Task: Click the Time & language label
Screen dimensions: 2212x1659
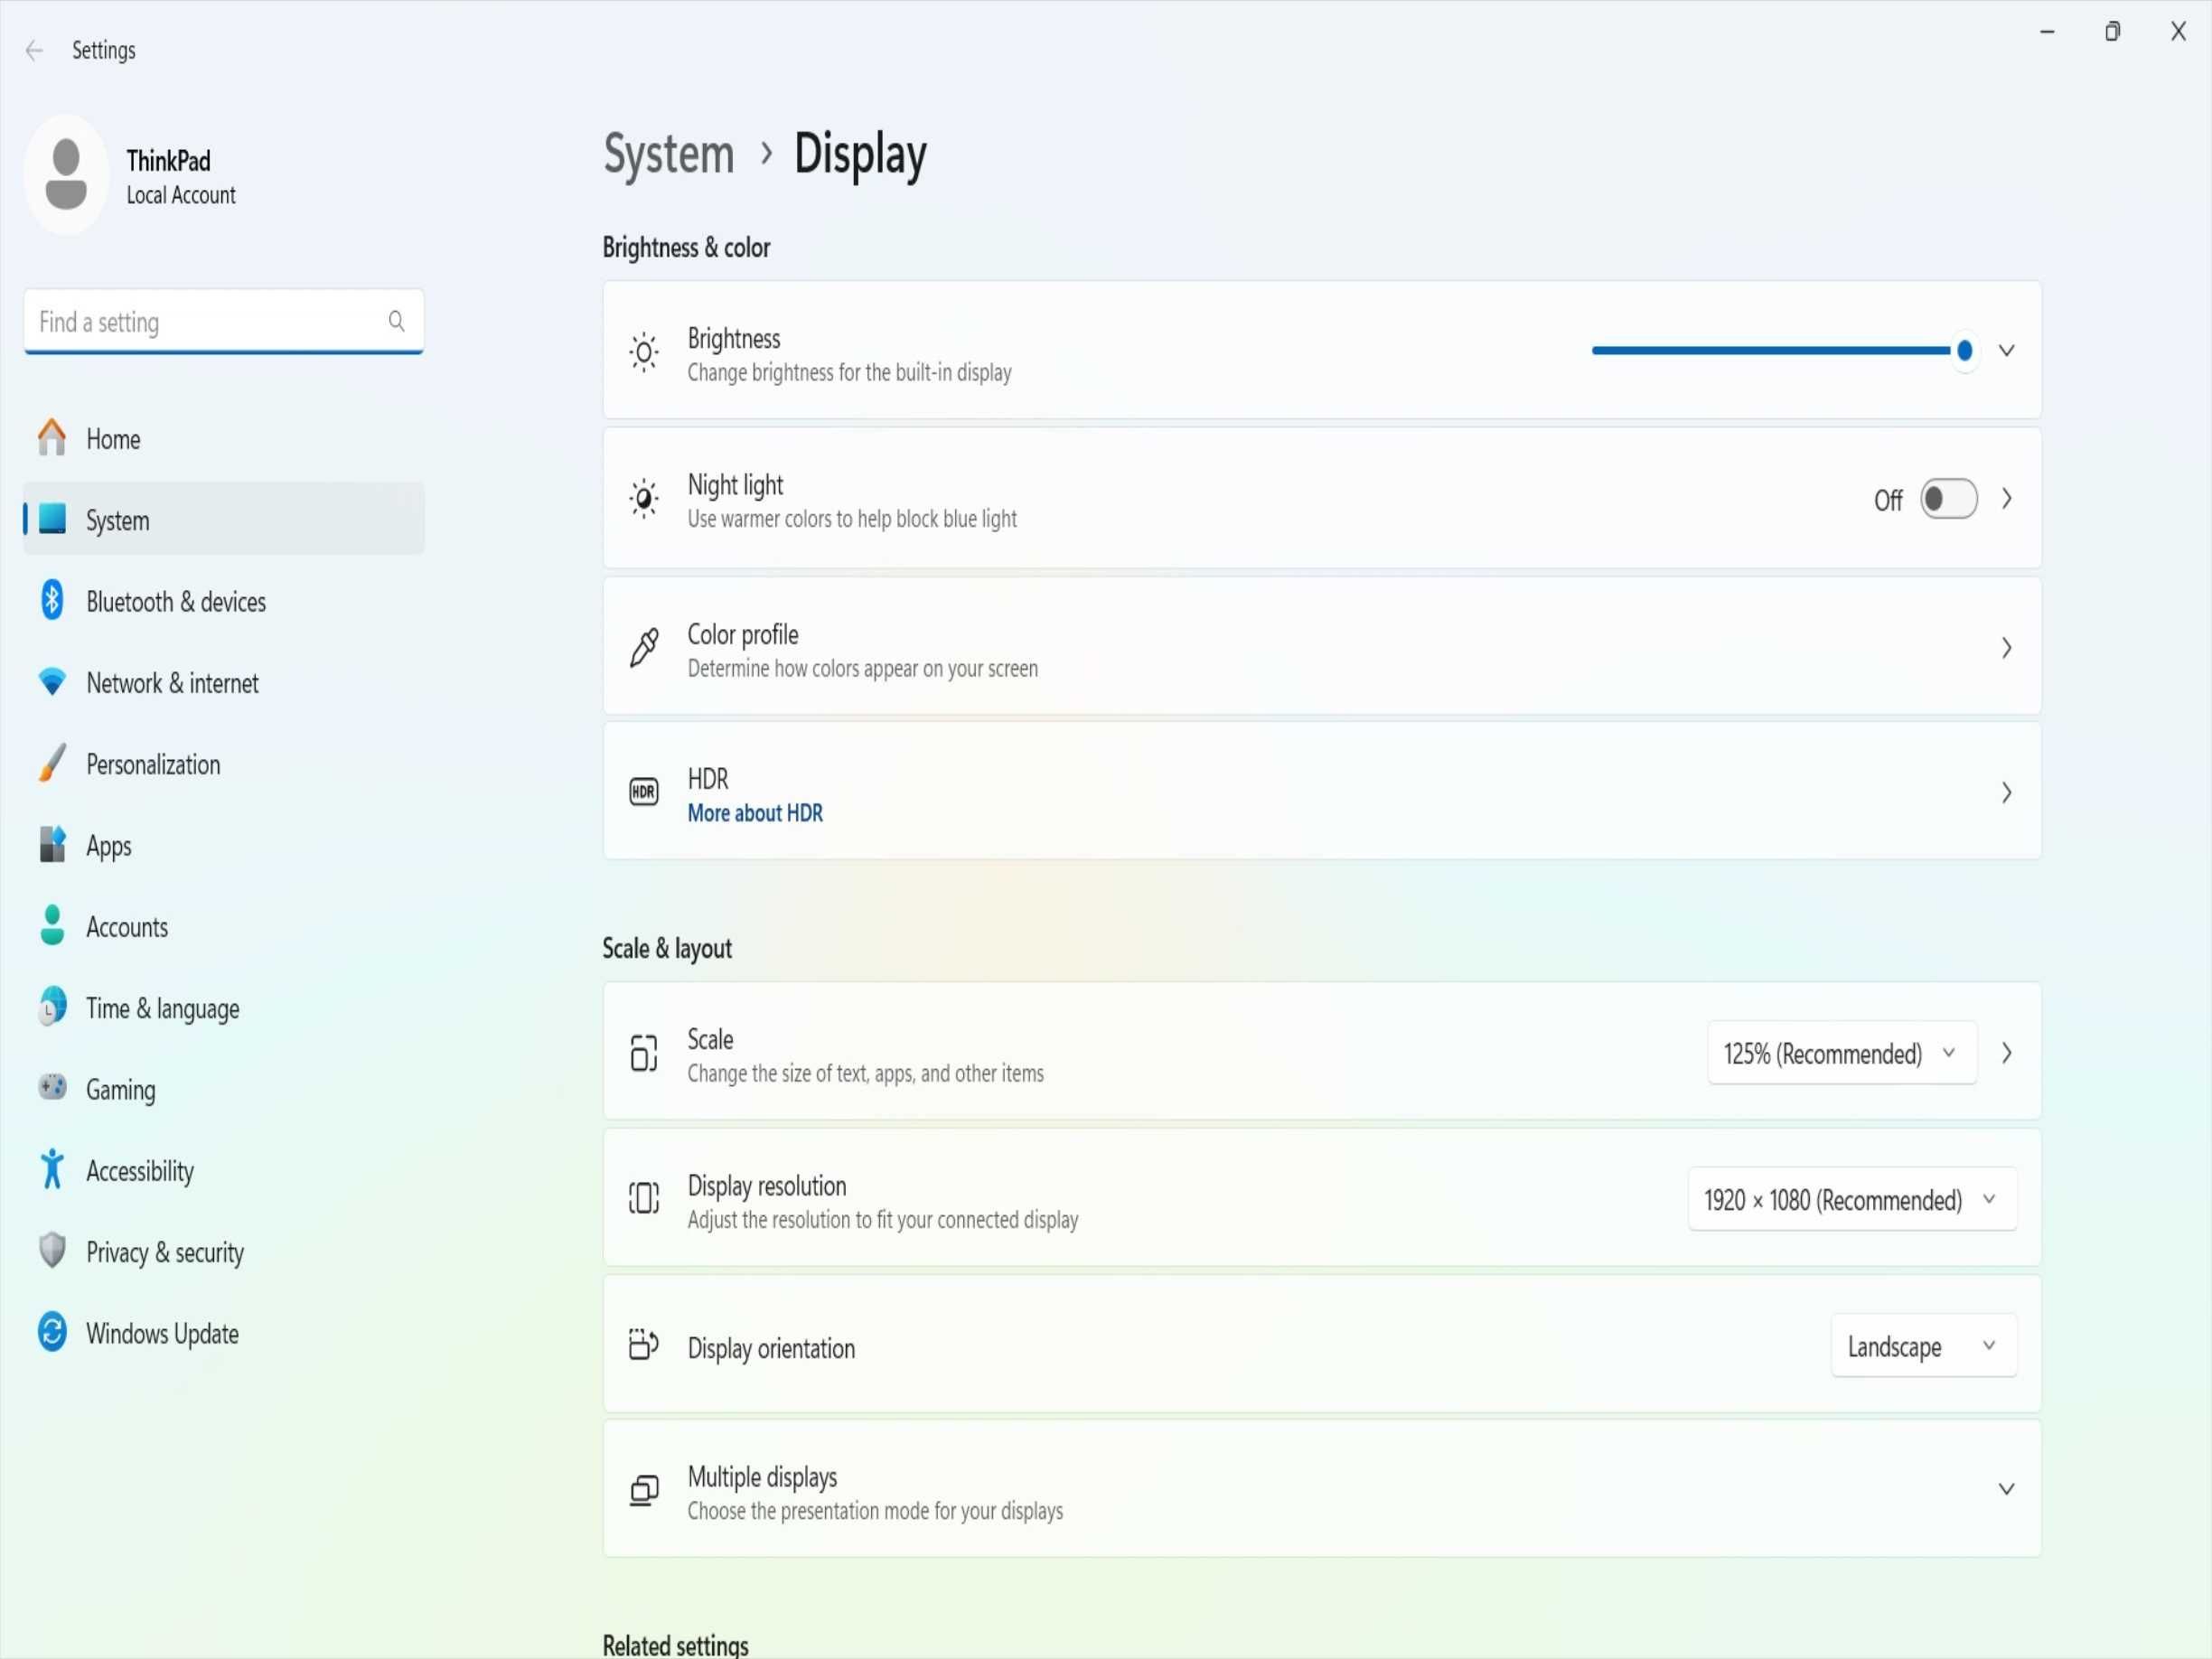Action: pyautogui.click(x=163, y=1008)
